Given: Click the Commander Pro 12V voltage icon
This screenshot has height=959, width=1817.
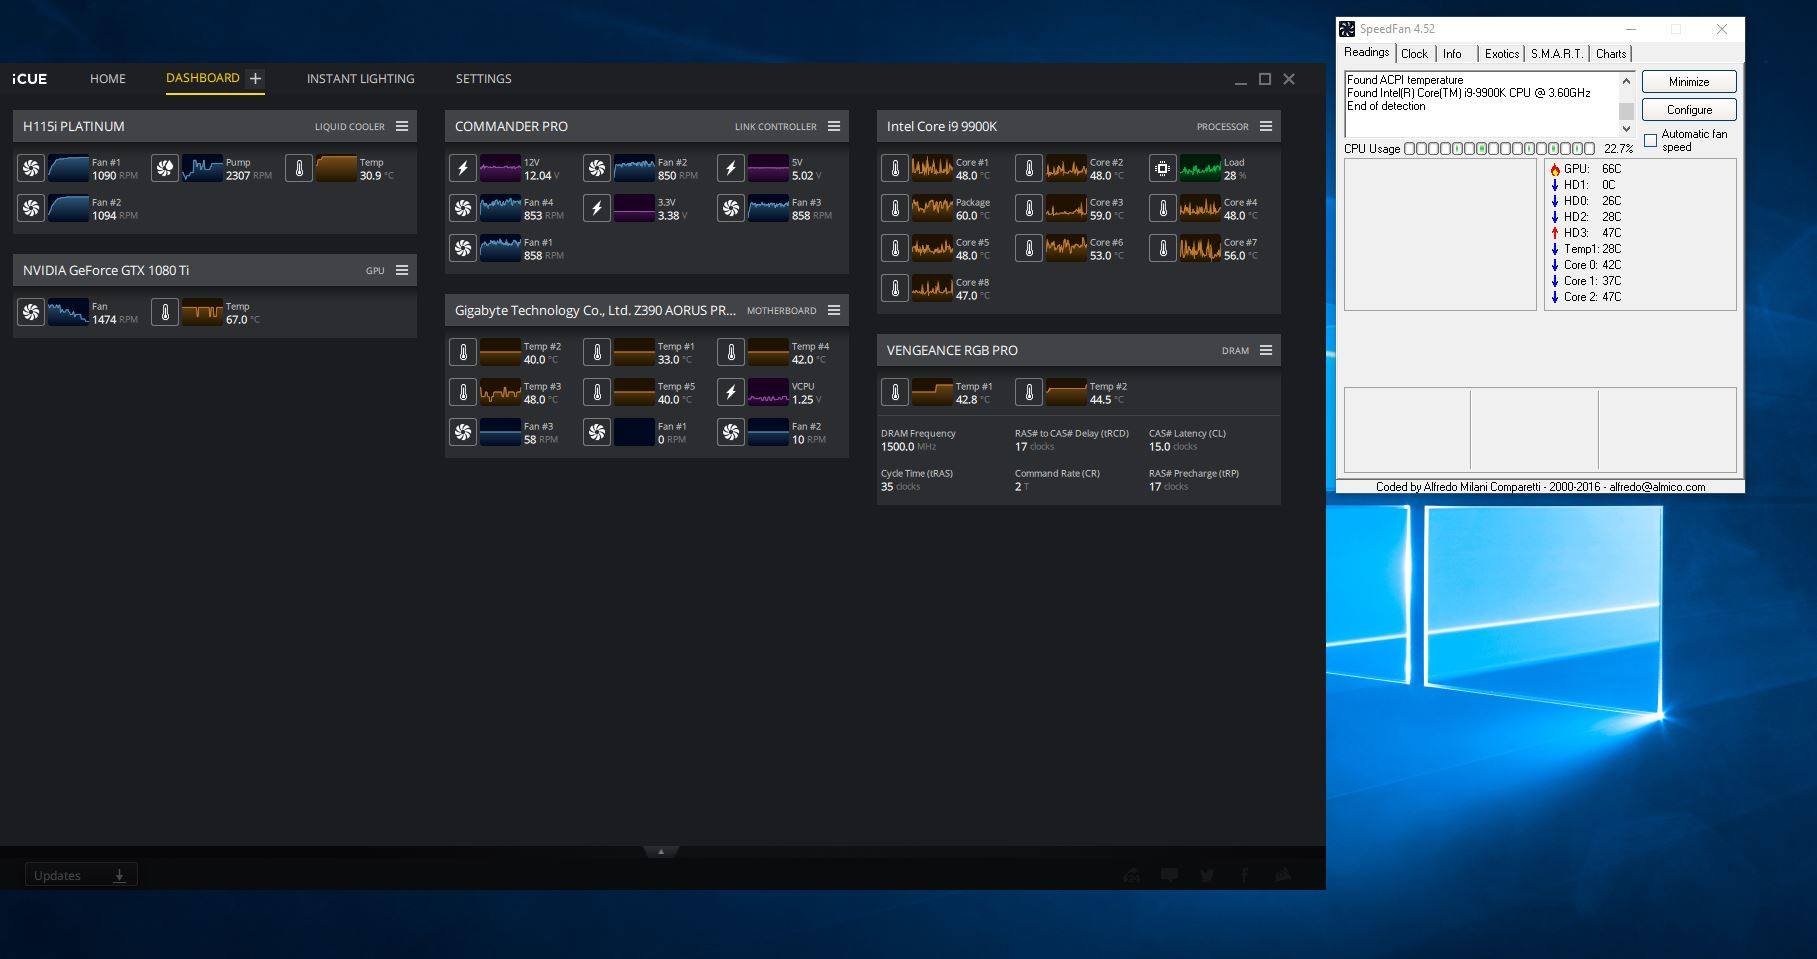Looking at the screenshot, I should (x=463, y=168).
